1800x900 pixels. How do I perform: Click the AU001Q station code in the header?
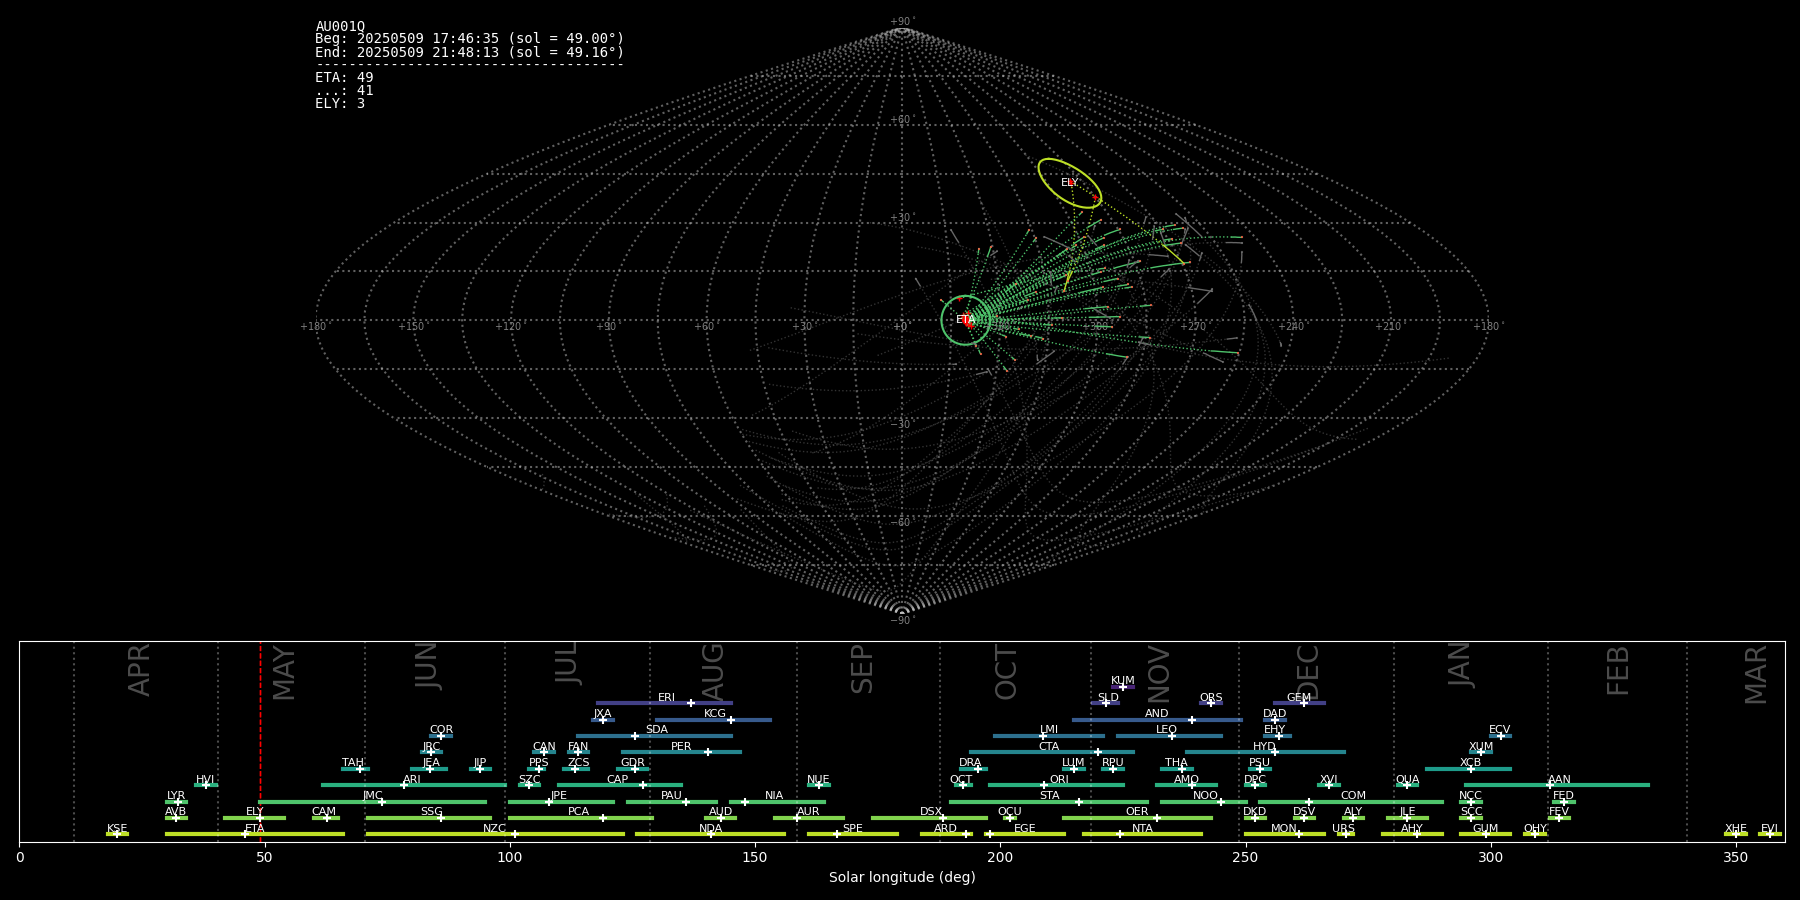(340, 27)
